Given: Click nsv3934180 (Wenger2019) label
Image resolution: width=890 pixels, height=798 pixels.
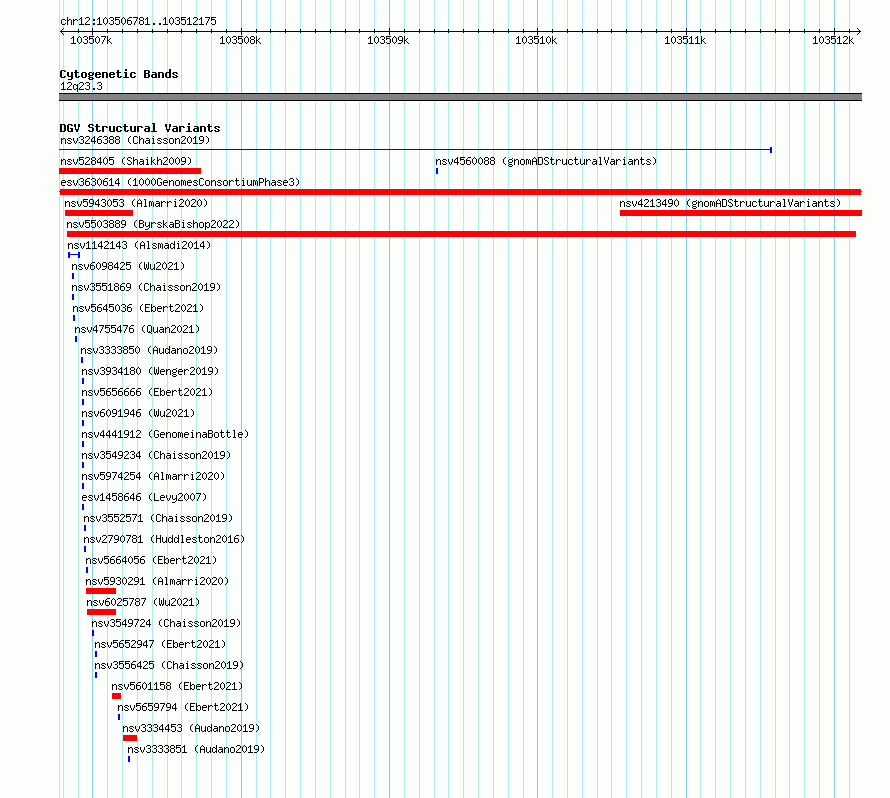Looking at the screenshot, I should [150, 371].
